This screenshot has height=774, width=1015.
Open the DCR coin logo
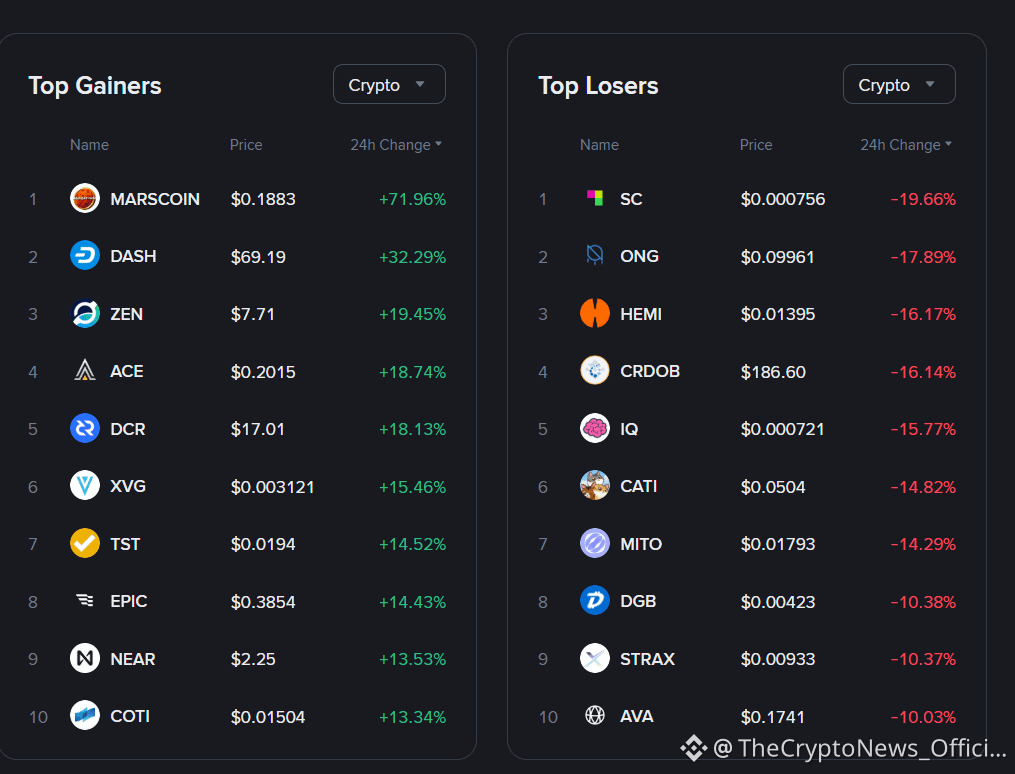tap(85, 428)
